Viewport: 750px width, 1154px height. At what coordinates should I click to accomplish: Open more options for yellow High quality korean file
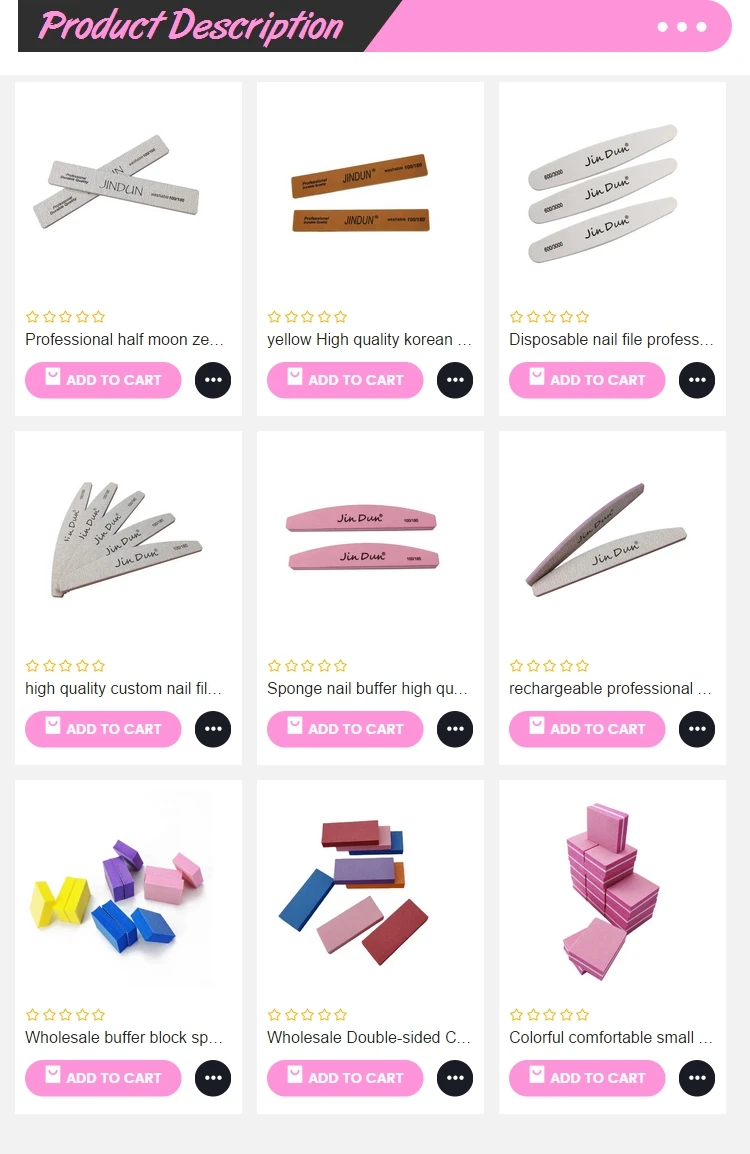click(455, 380)
